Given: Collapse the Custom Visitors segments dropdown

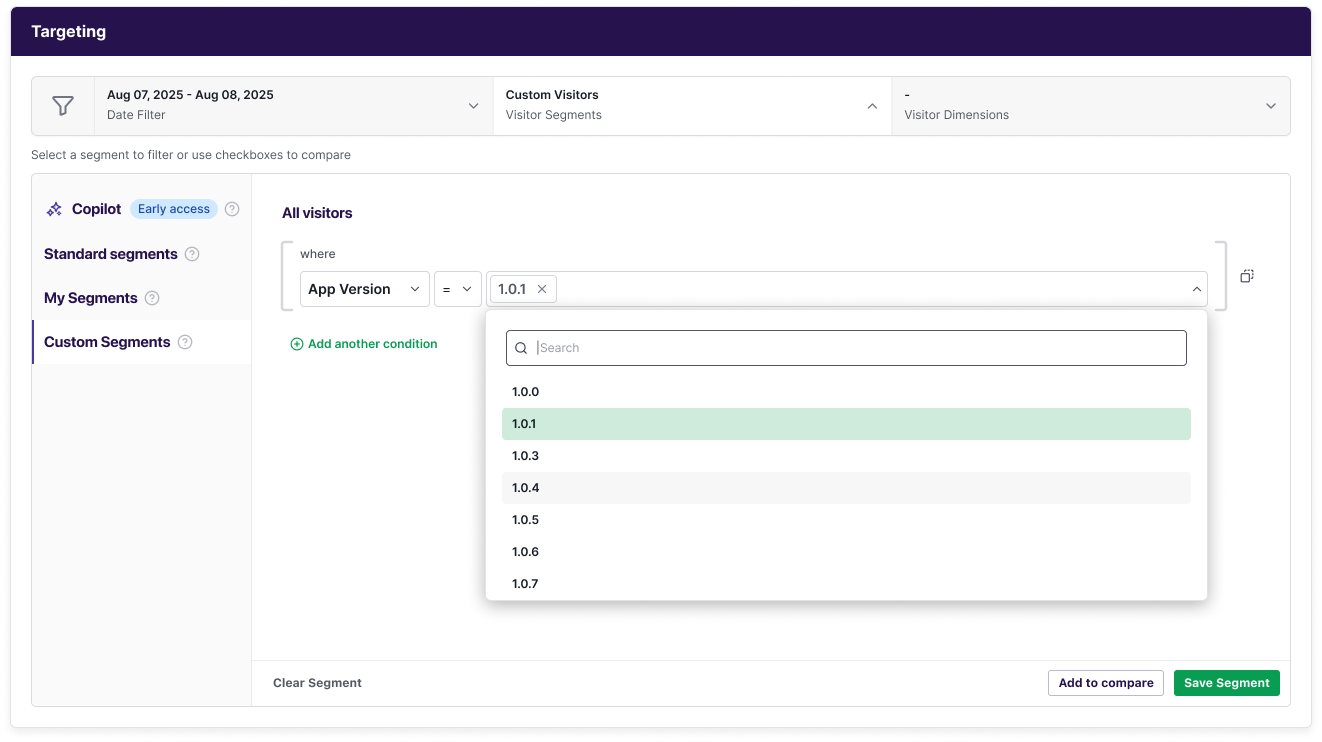Looking at the screenshot, I should click(872, 105).
